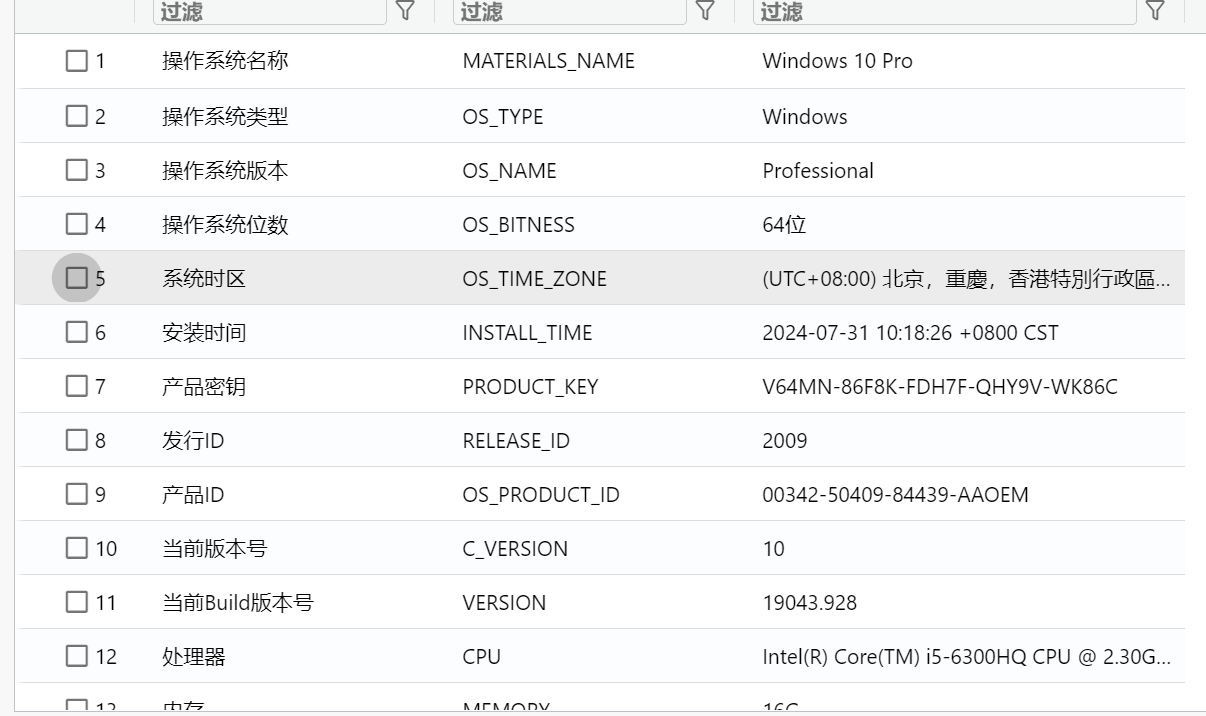This screenshot has height=716, width=1206.
Task: Check the checkbox for row 2 操作系统类型
Action: pyautogui.click(x=77, y=115)
